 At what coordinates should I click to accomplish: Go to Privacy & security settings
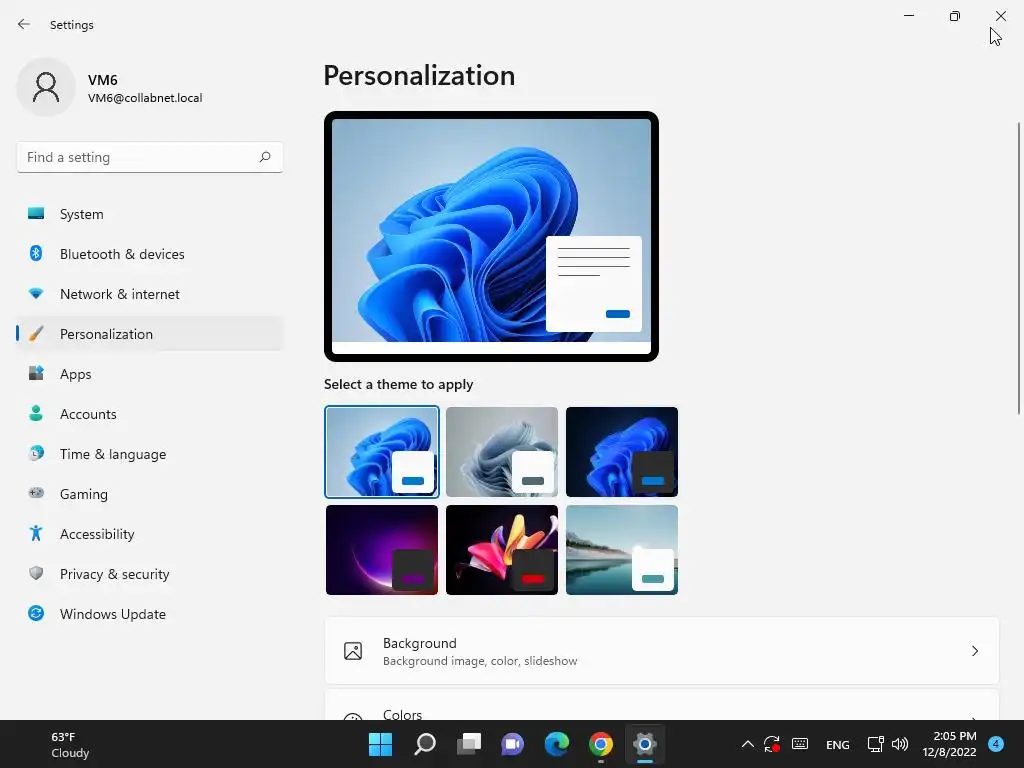point(150,573)
